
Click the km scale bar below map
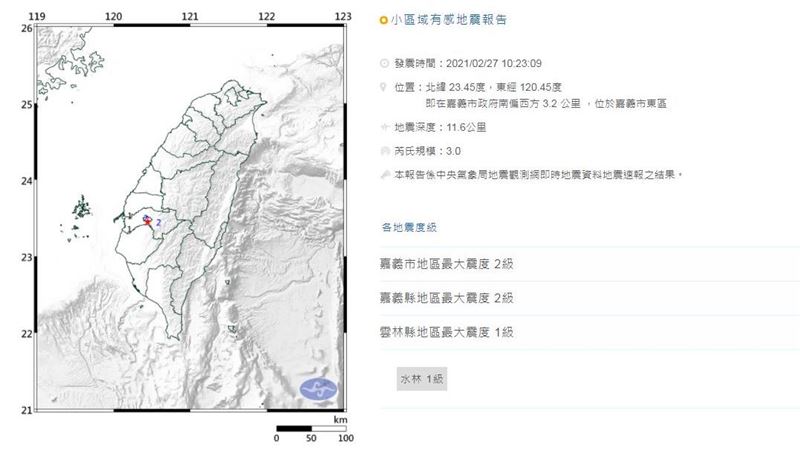tap(311, 429)
